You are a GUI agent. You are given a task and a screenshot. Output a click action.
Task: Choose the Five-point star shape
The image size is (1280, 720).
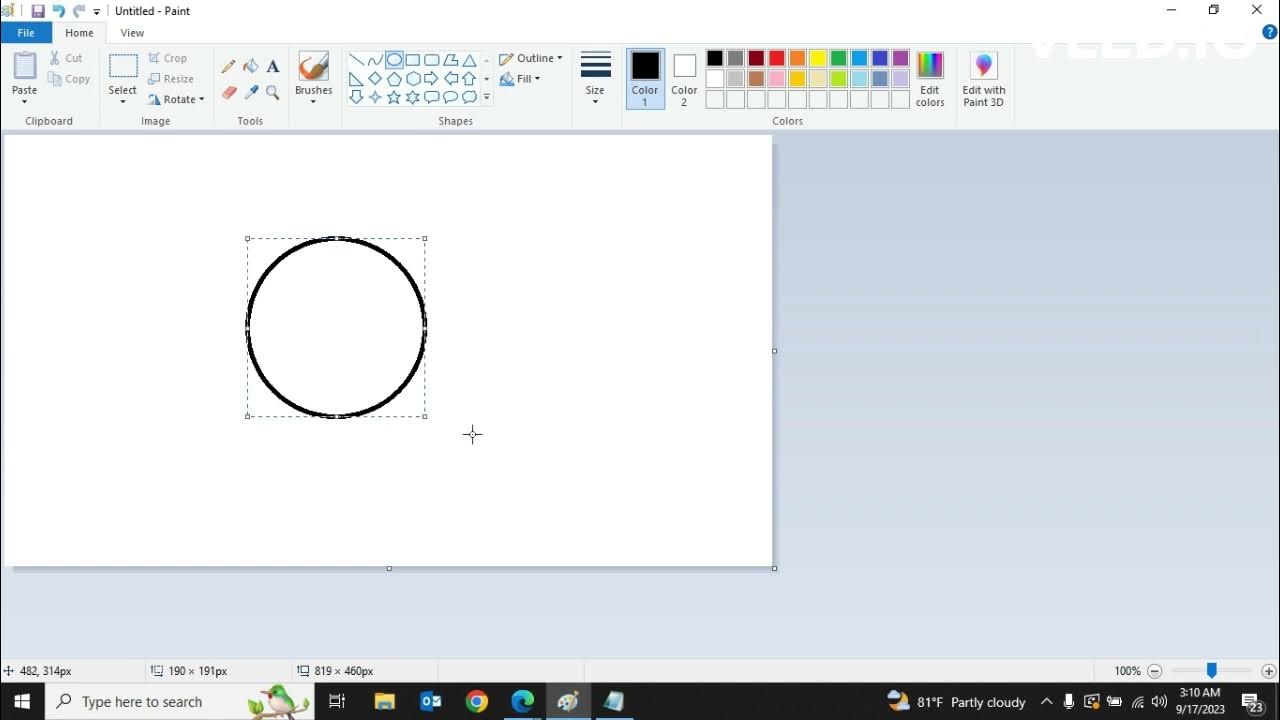tap(394, 97)
